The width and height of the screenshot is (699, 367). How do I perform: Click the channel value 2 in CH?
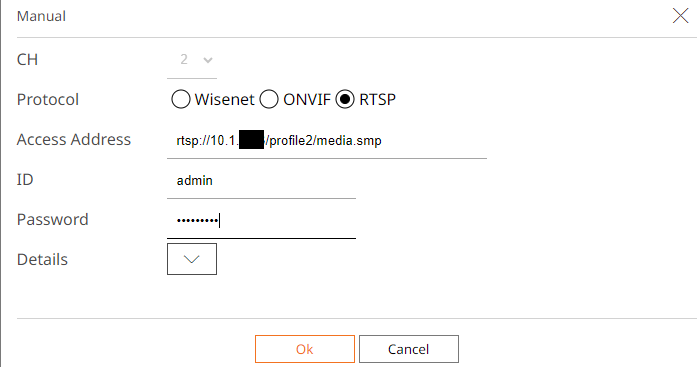[184, 59]
